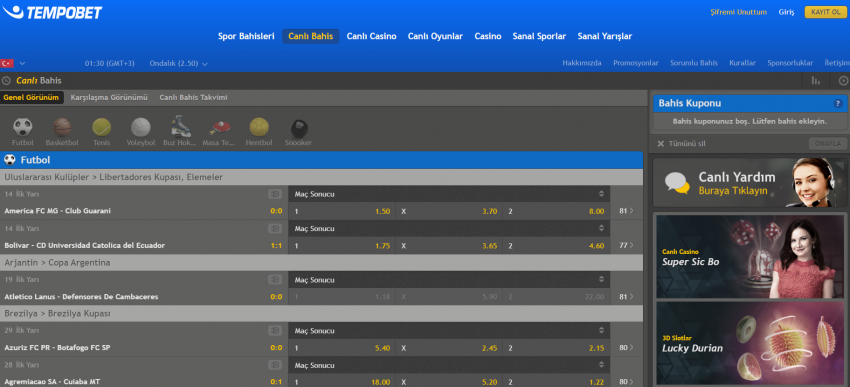Viewport: 850px width, 387px height.
Task: Choose the Tenis ball icon
Action: point(101,127)
